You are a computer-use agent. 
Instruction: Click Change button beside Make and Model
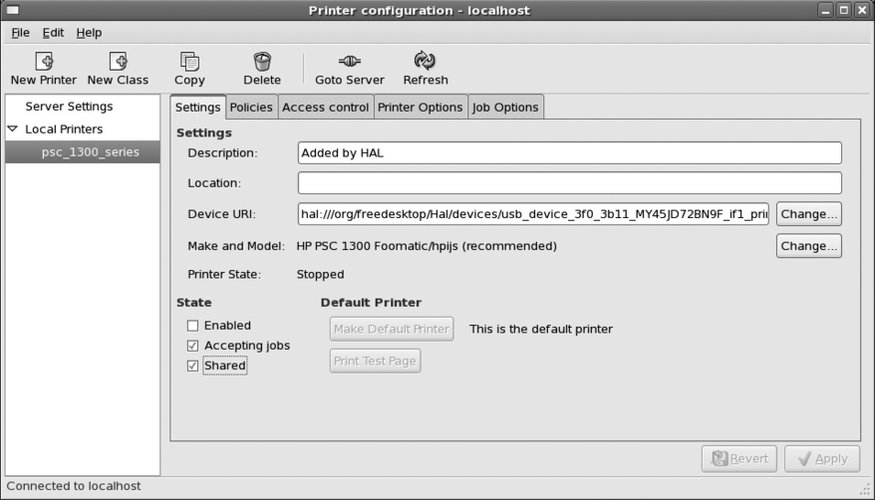coord(808,246)
